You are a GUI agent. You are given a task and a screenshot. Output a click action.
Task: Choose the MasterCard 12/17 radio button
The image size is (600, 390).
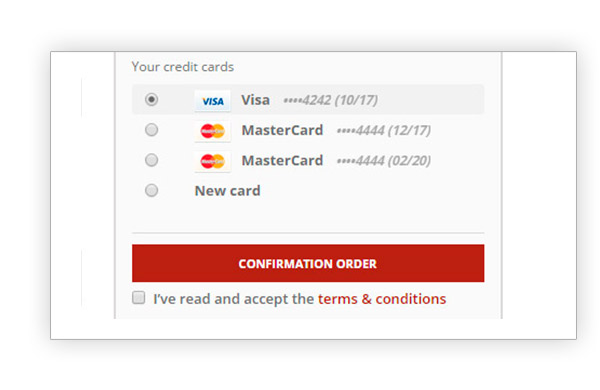(x=152, y=130)
